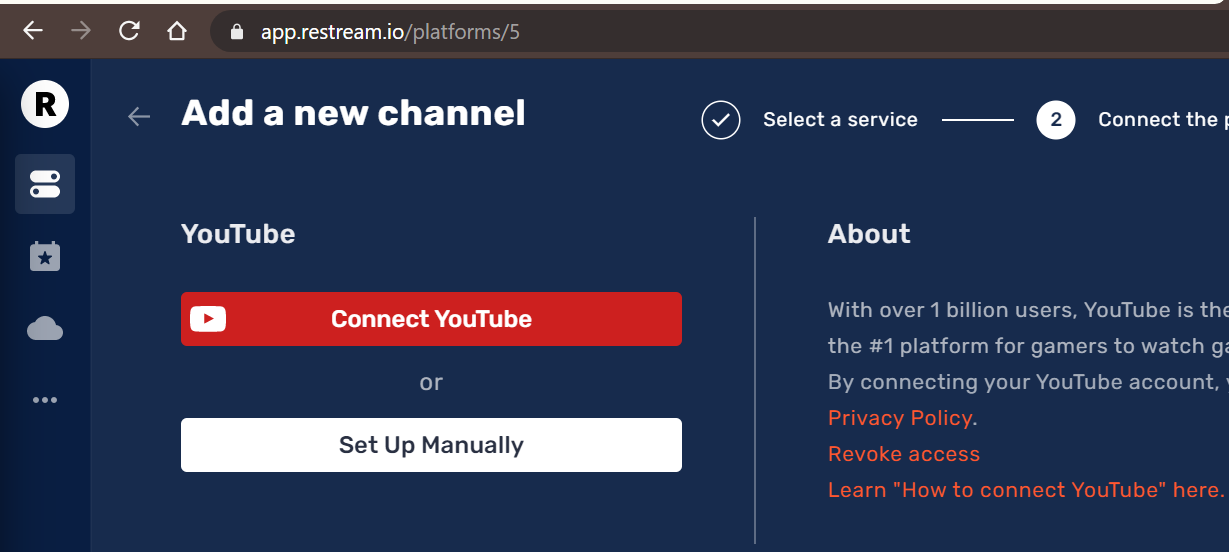Click the Revoke access link

(904, 454)
